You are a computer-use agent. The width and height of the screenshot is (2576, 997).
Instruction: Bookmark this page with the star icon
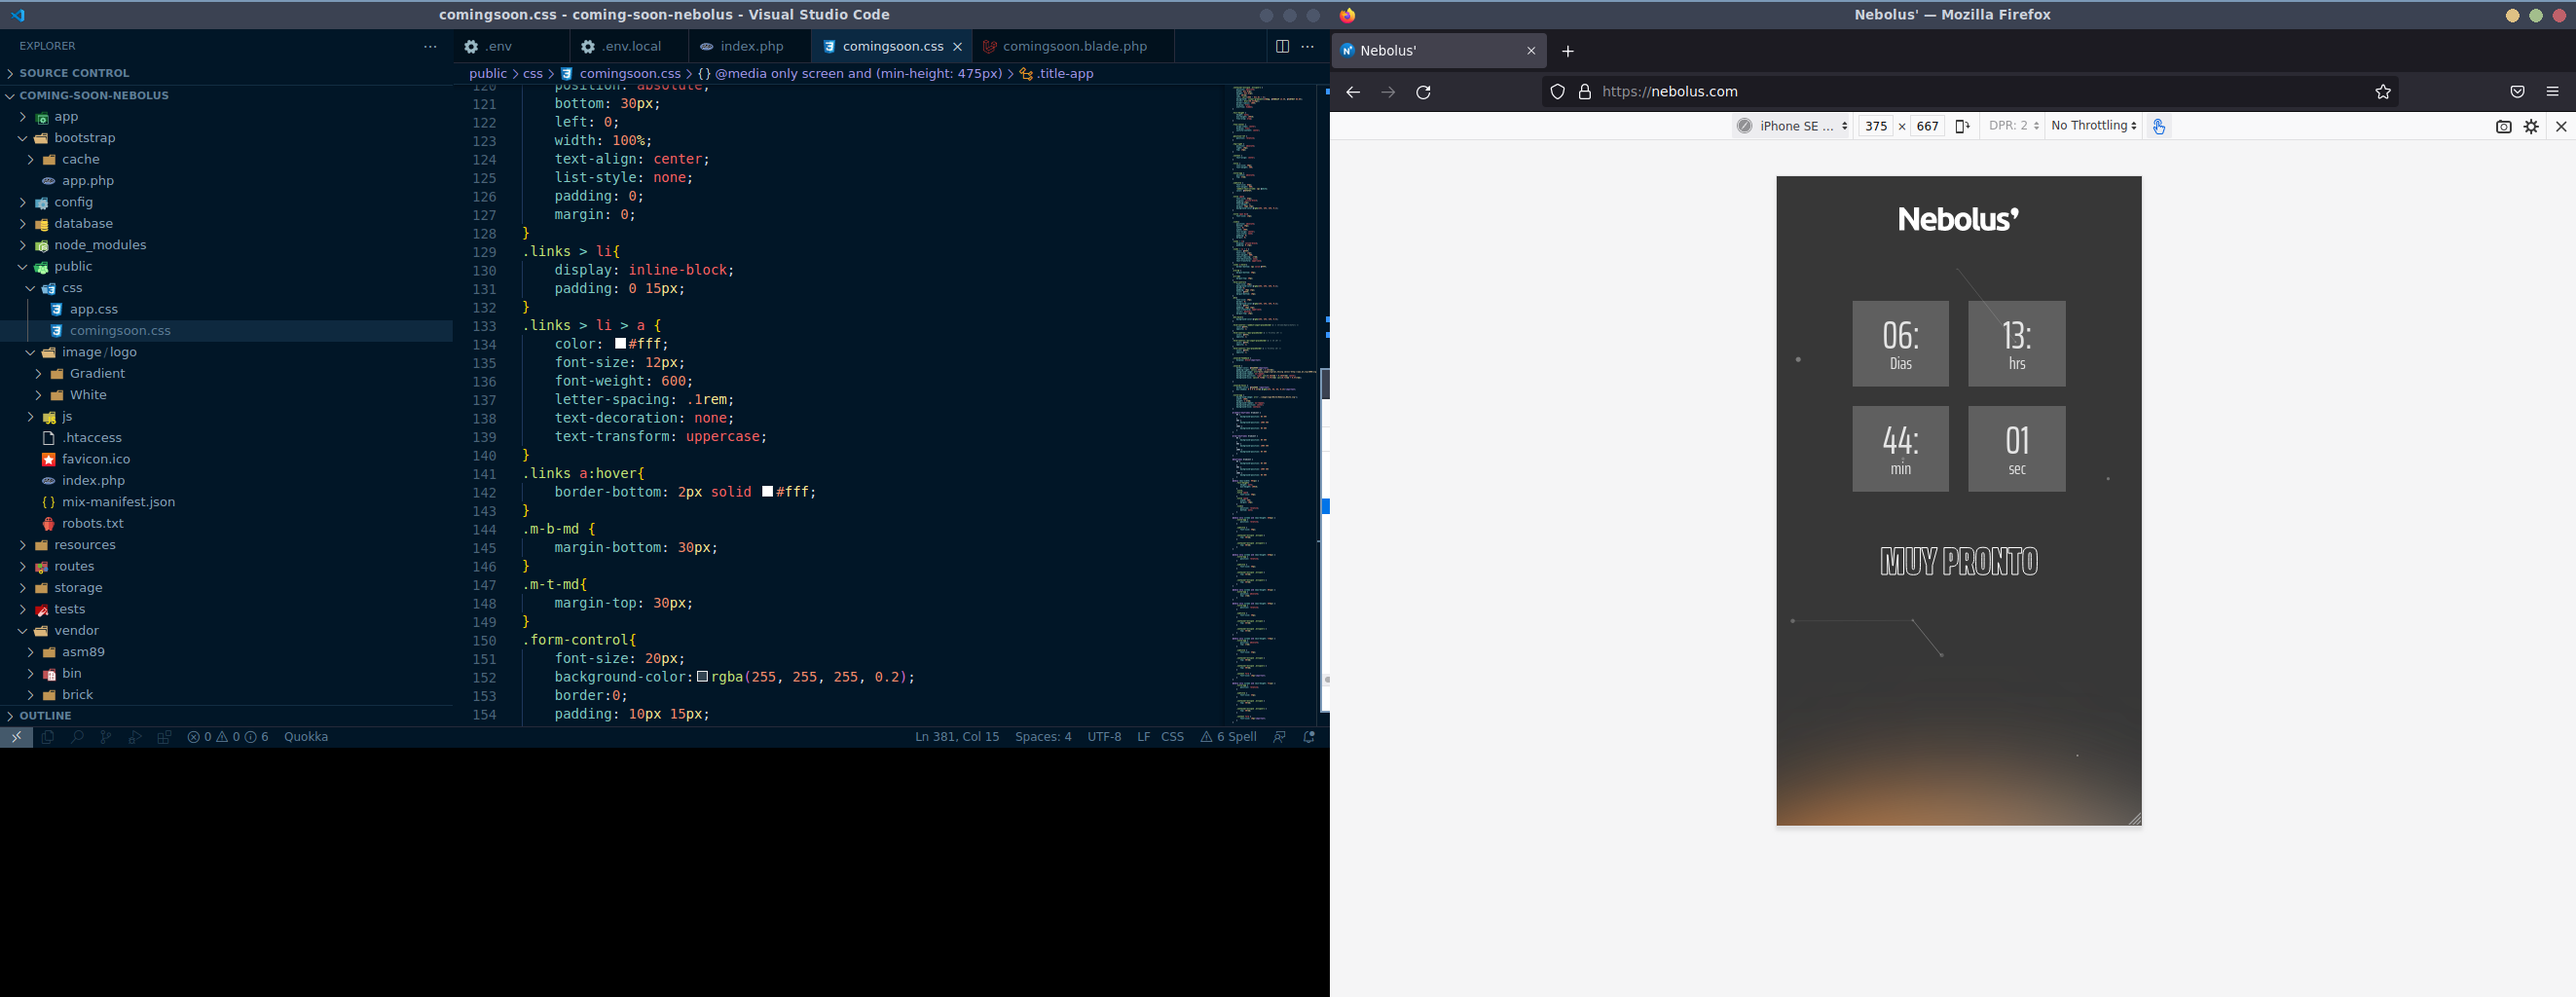click(x=2382, y=92)
